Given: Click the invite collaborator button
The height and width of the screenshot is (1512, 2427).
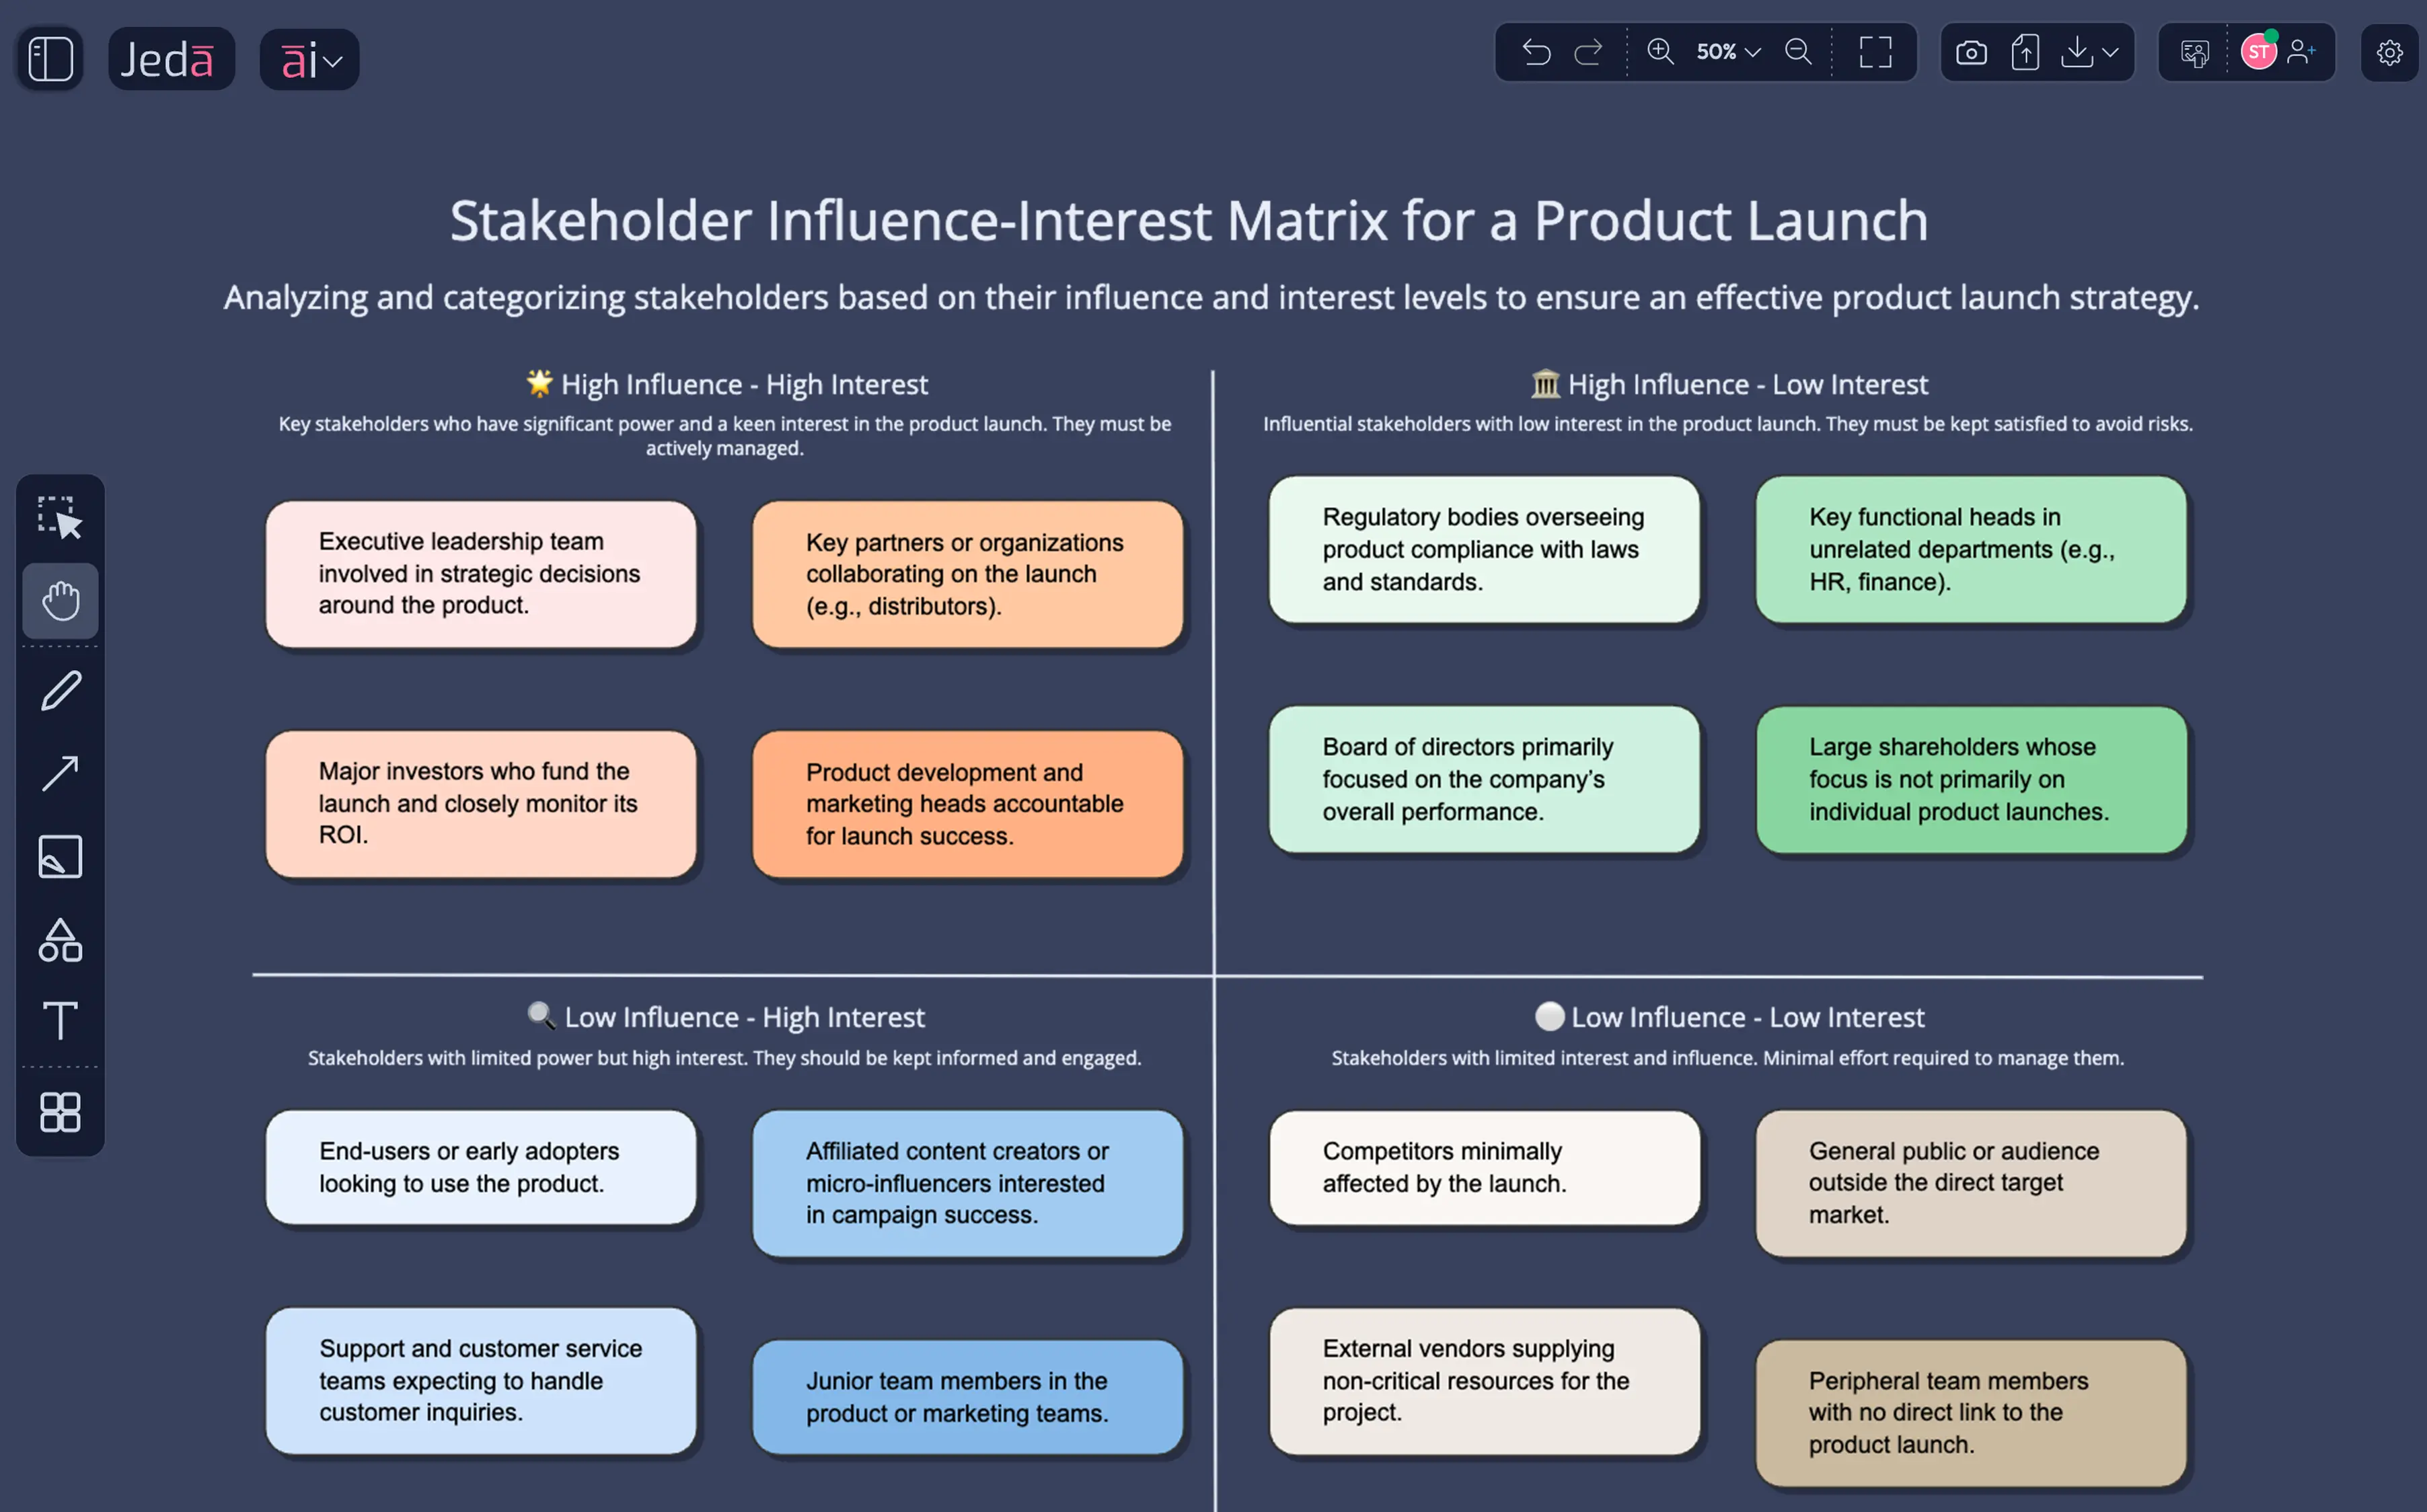Looking at the screenshot, I should pos(2304,52).
